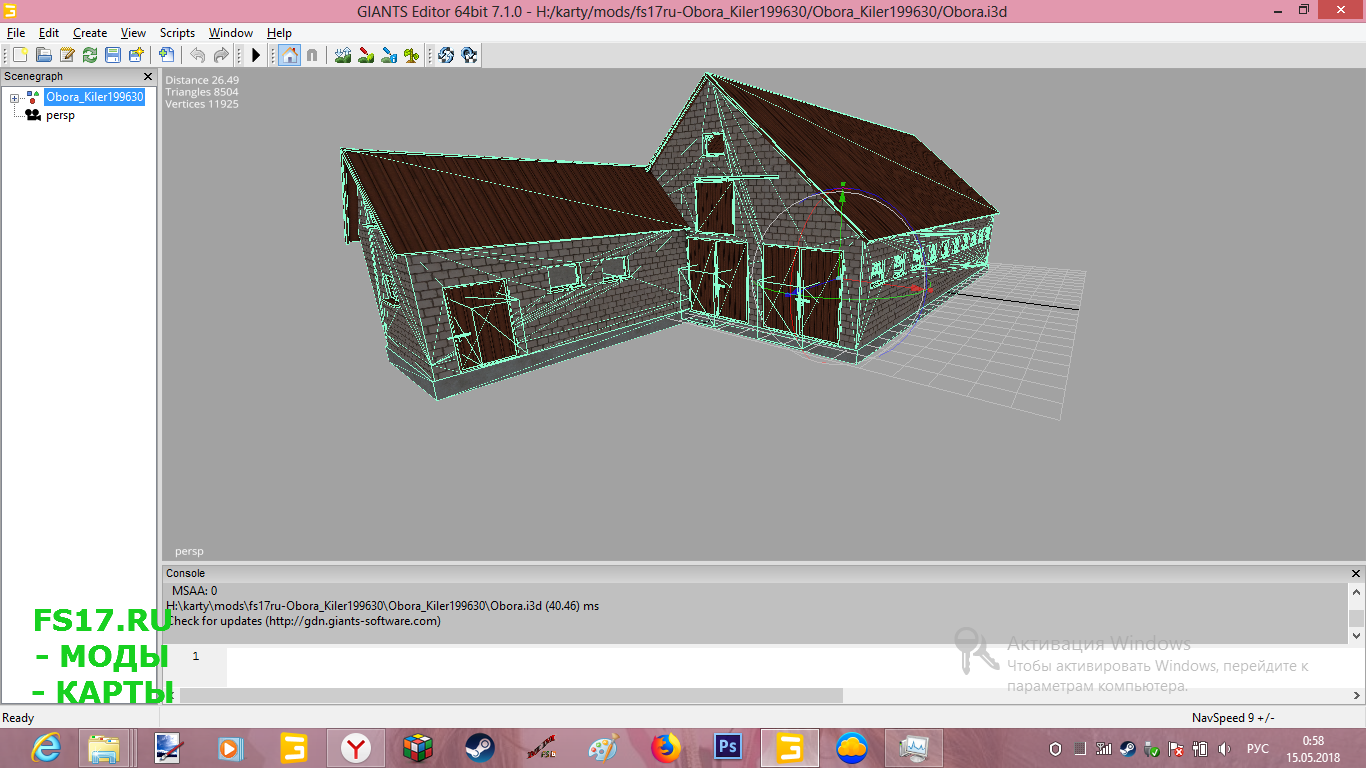
Task: Click the persp label in viewport corner
Action: [x=189, y=551]
